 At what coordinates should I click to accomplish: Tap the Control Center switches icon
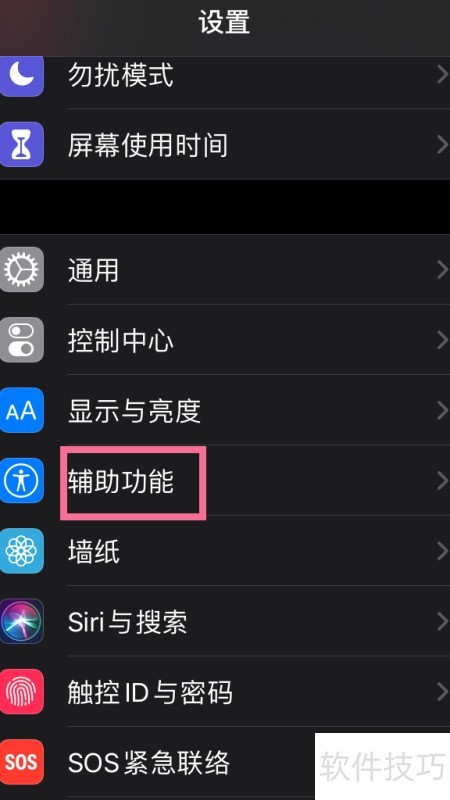pos(21,340)
